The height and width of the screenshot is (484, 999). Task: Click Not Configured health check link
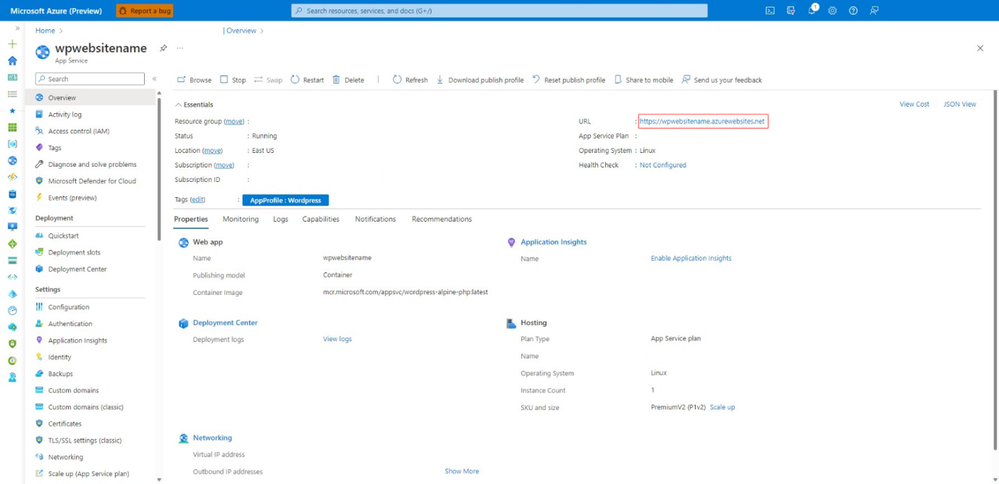[x=663, y=165]
